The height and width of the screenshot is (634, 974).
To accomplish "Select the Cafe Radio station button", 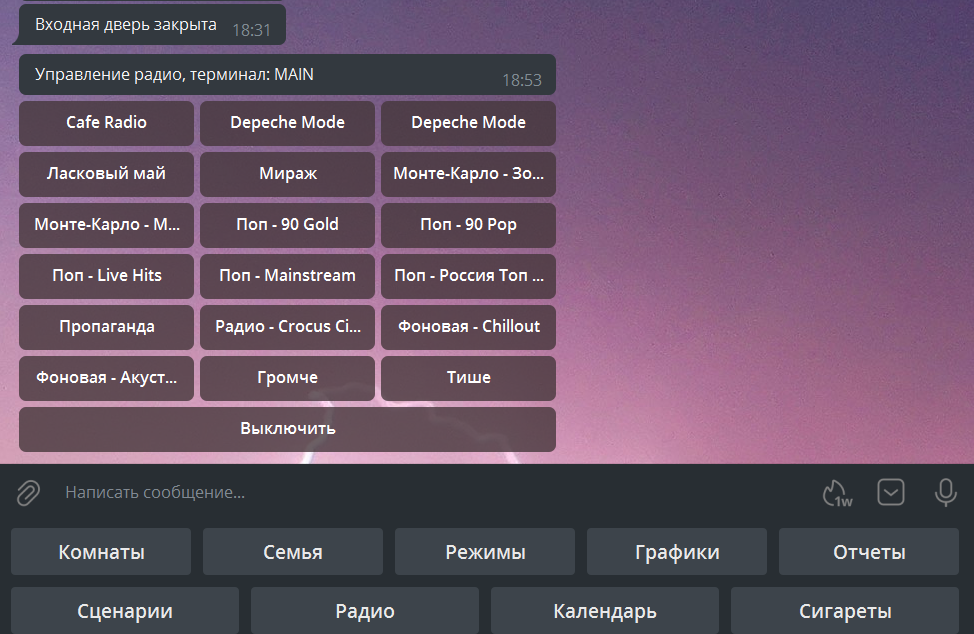I will [x=106, y=123].
